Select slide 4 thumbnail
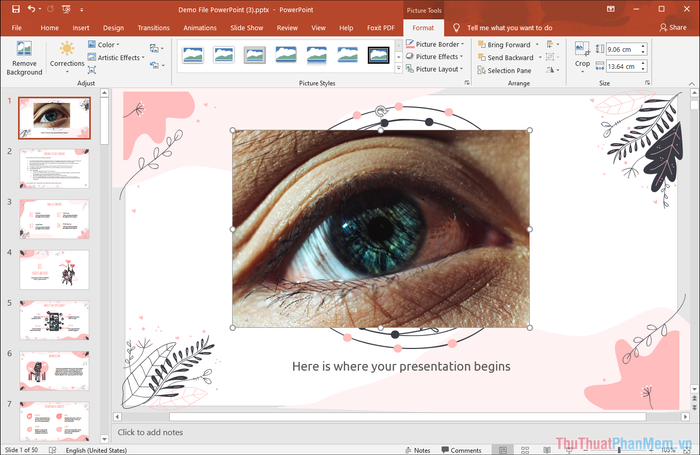The width and height of the screenshot is (700, 455). [54, 269]
